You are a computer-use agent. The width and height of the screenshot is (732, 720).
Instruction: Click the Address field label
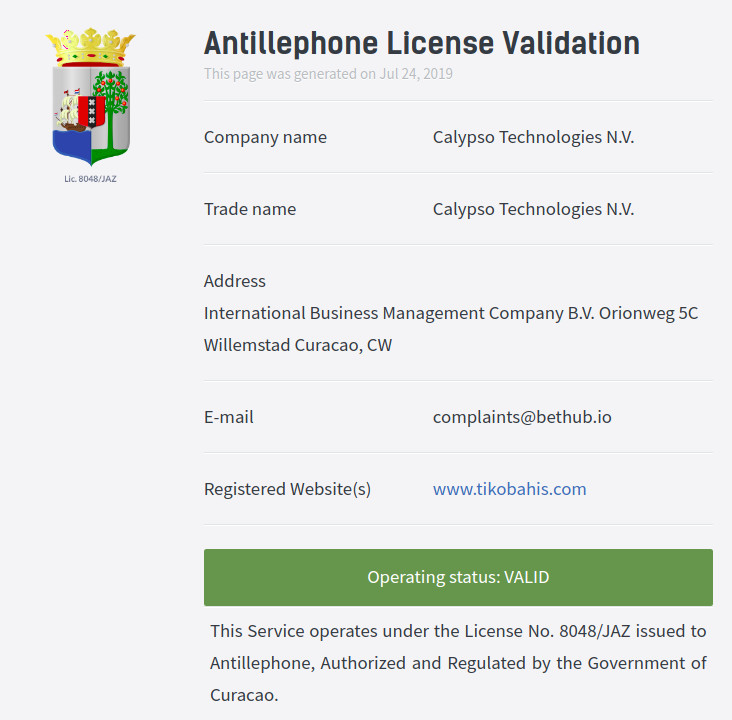[235, 281]
